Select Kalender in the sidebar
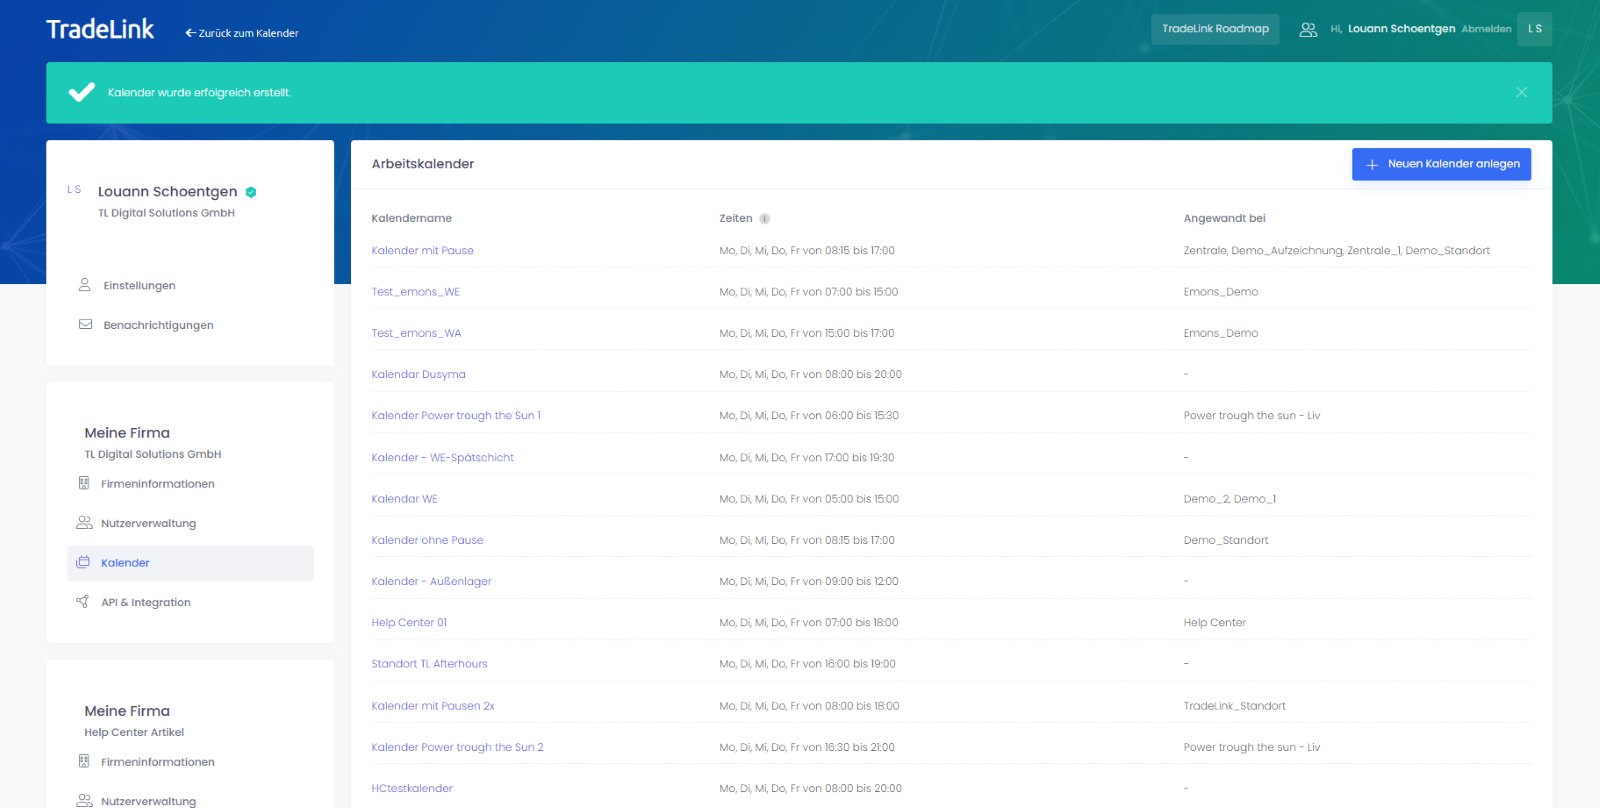The width and height of the screenshot is (1600, 808). 125,563
